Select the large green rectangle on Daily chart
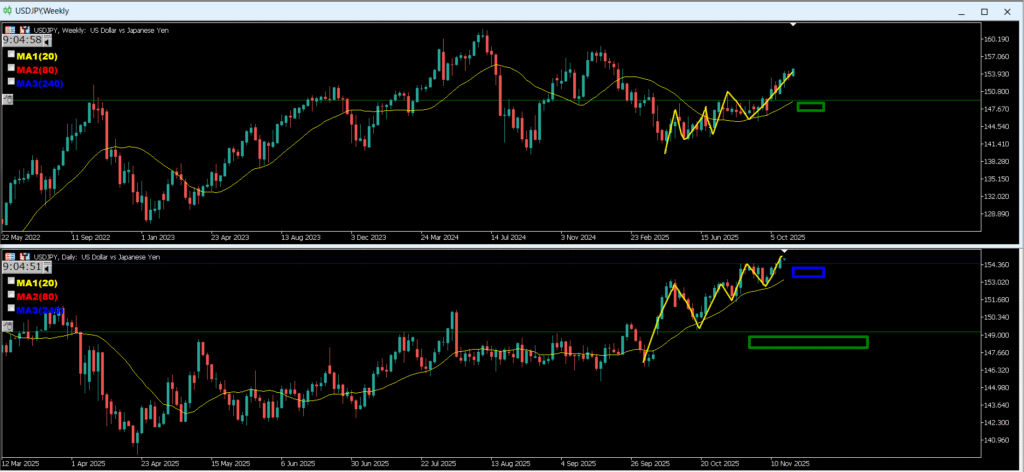Screen dimensions: 1024x472 pyautogui.click(x=808, y=342)
